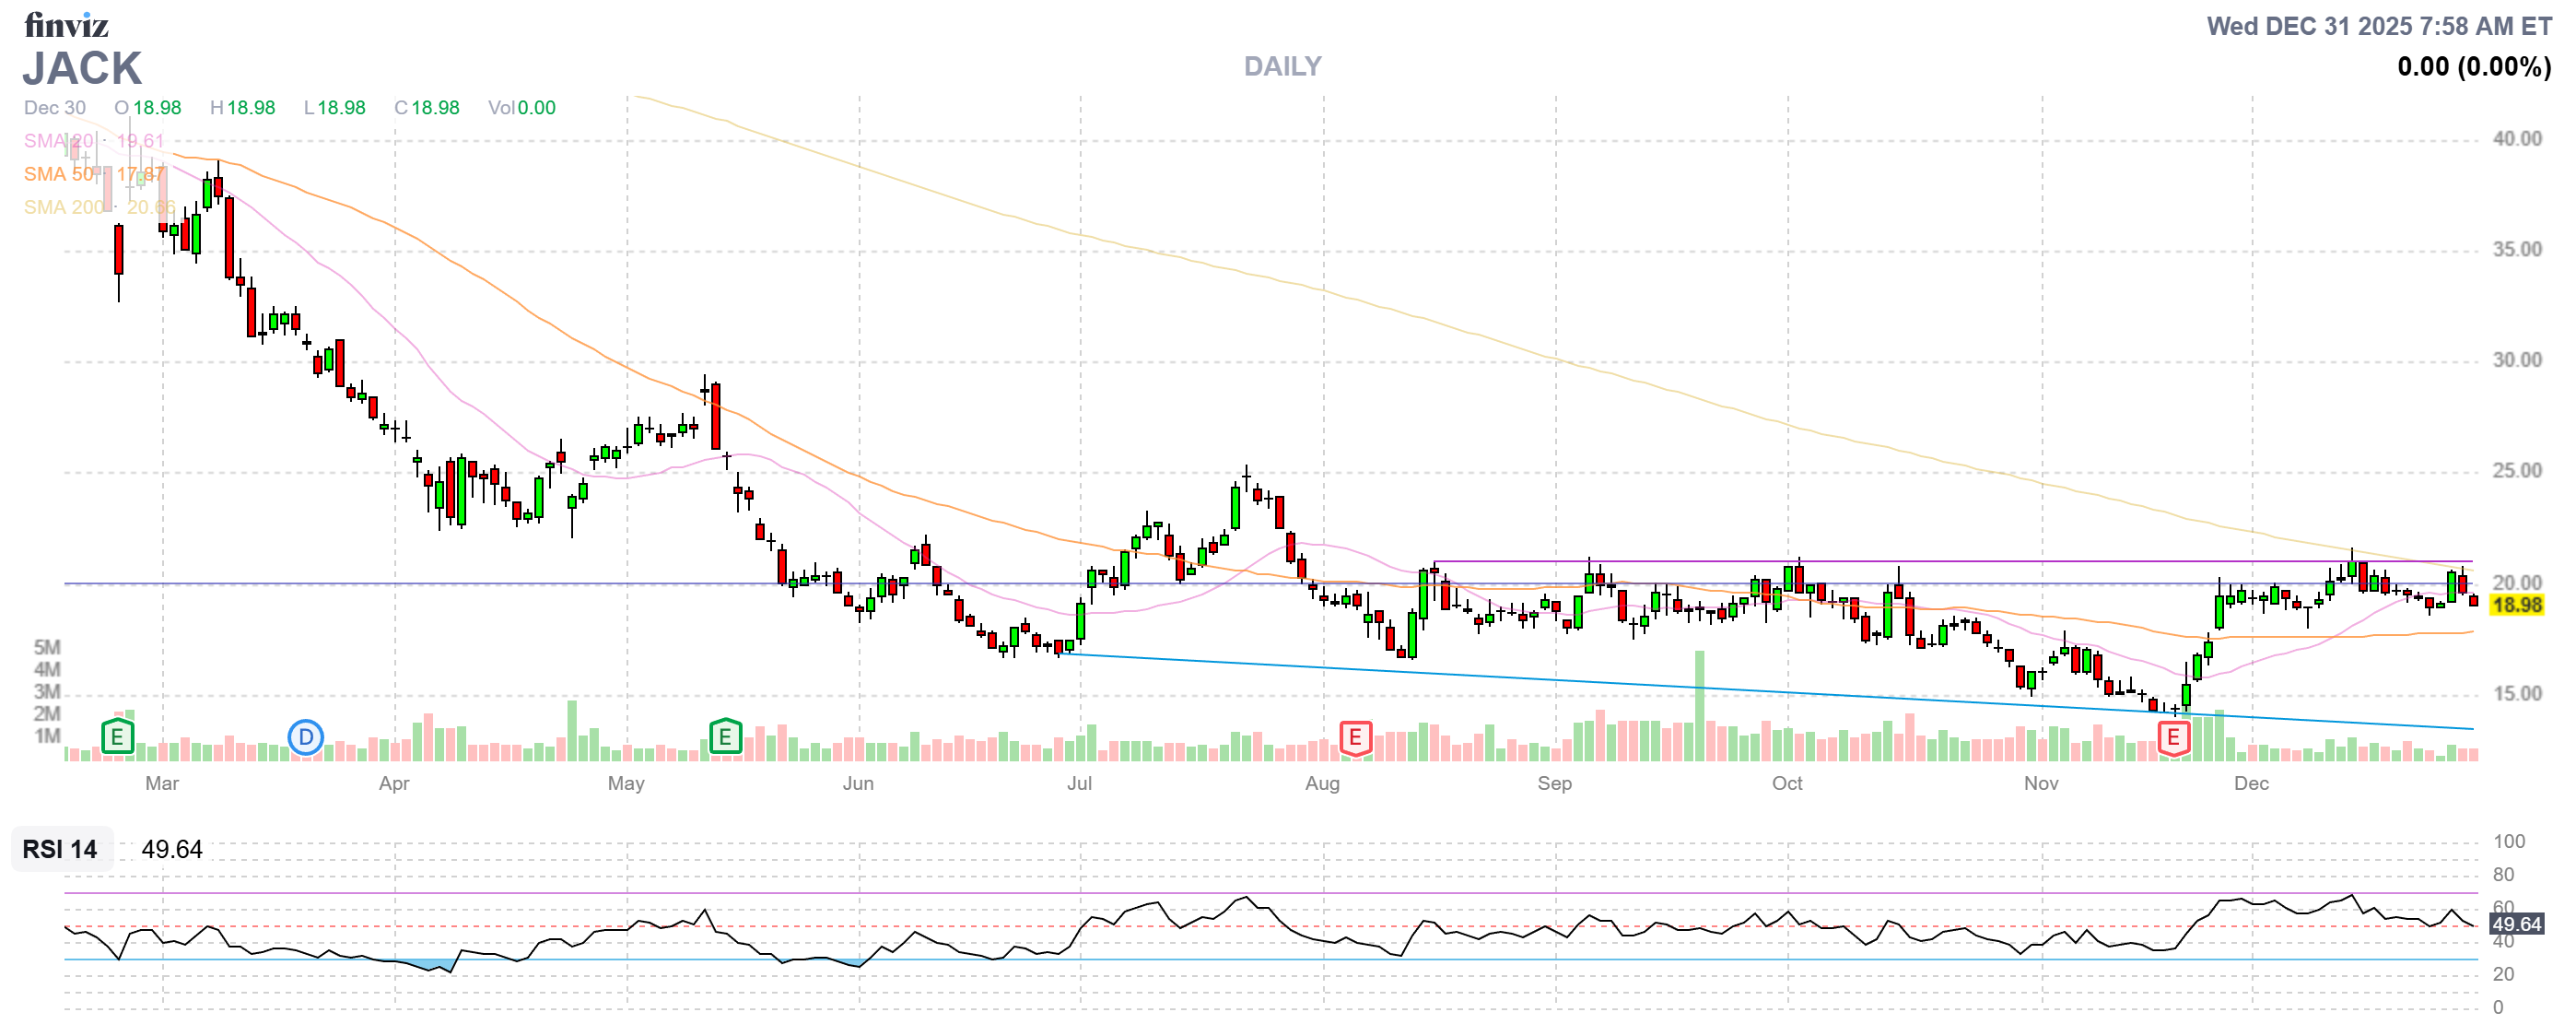The height and width of the screenshot is (1036, 2576).
Task: Click the 0.00 (0.00%) price change text
Action: point(2473,67)
